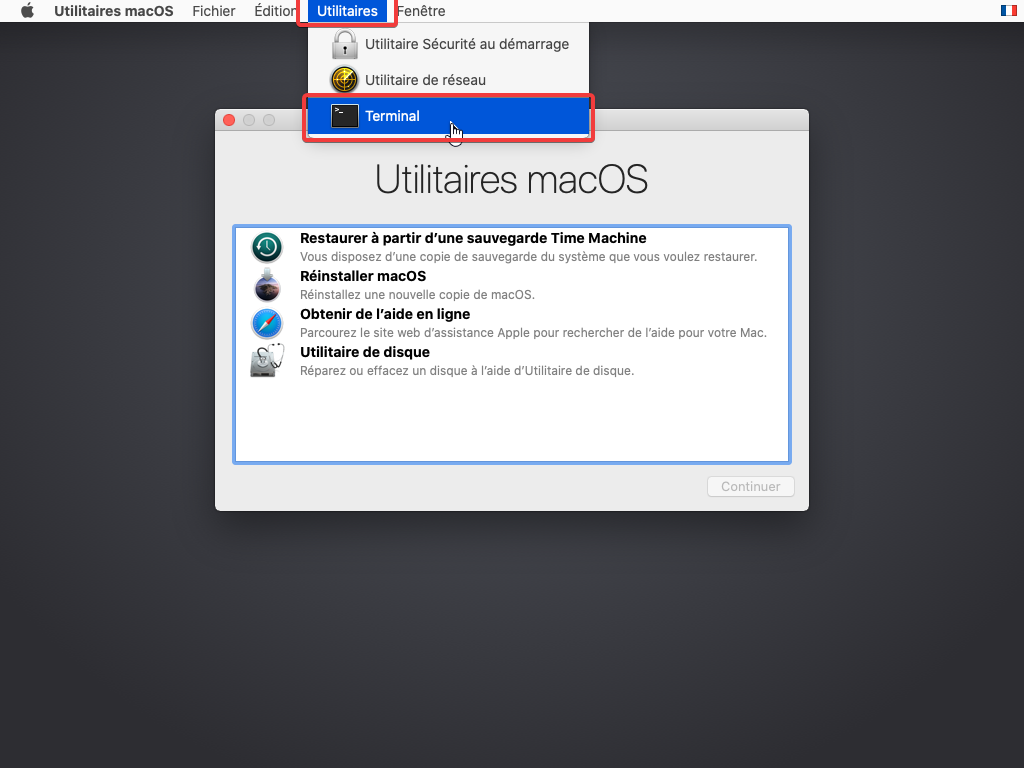Image resolution: width=1024 pixels, height=768 pixels.
Task: Choose Utilitaire de réseau menu entry
Action: (x=449, y=80)
